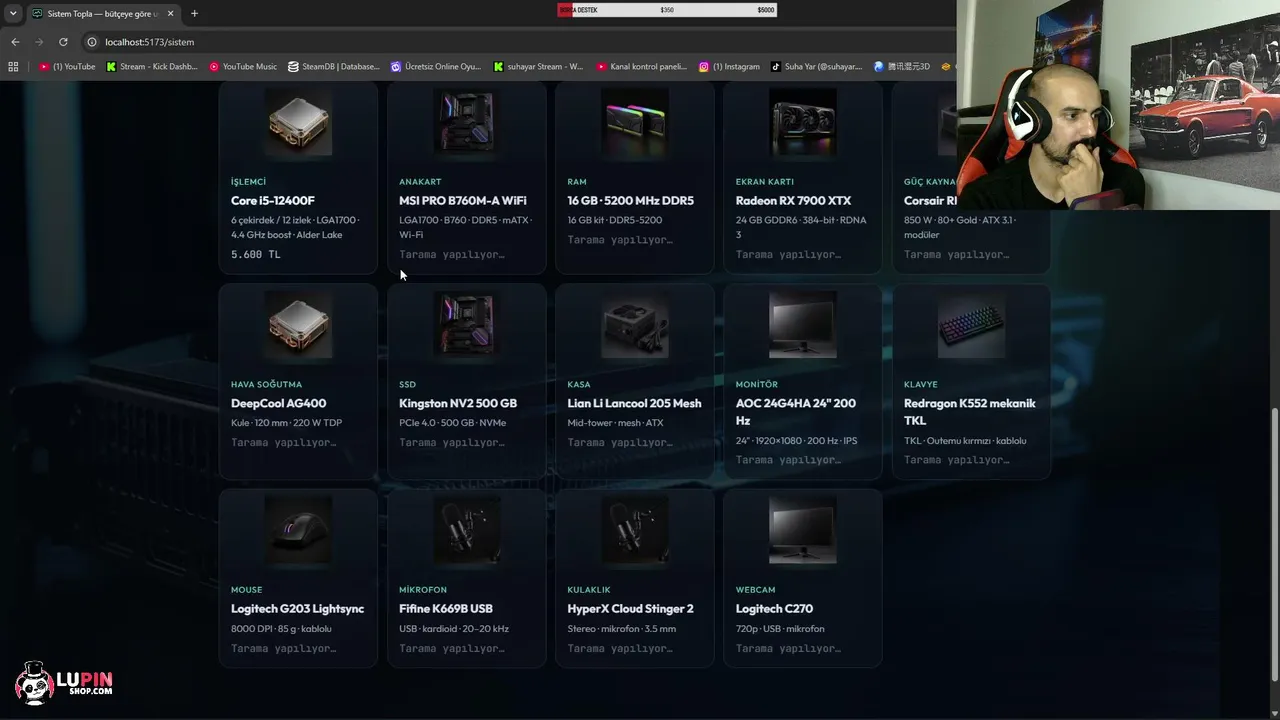Click the "8000 DPI · 85 g · kablolu" specs

[x=281, y=629]
